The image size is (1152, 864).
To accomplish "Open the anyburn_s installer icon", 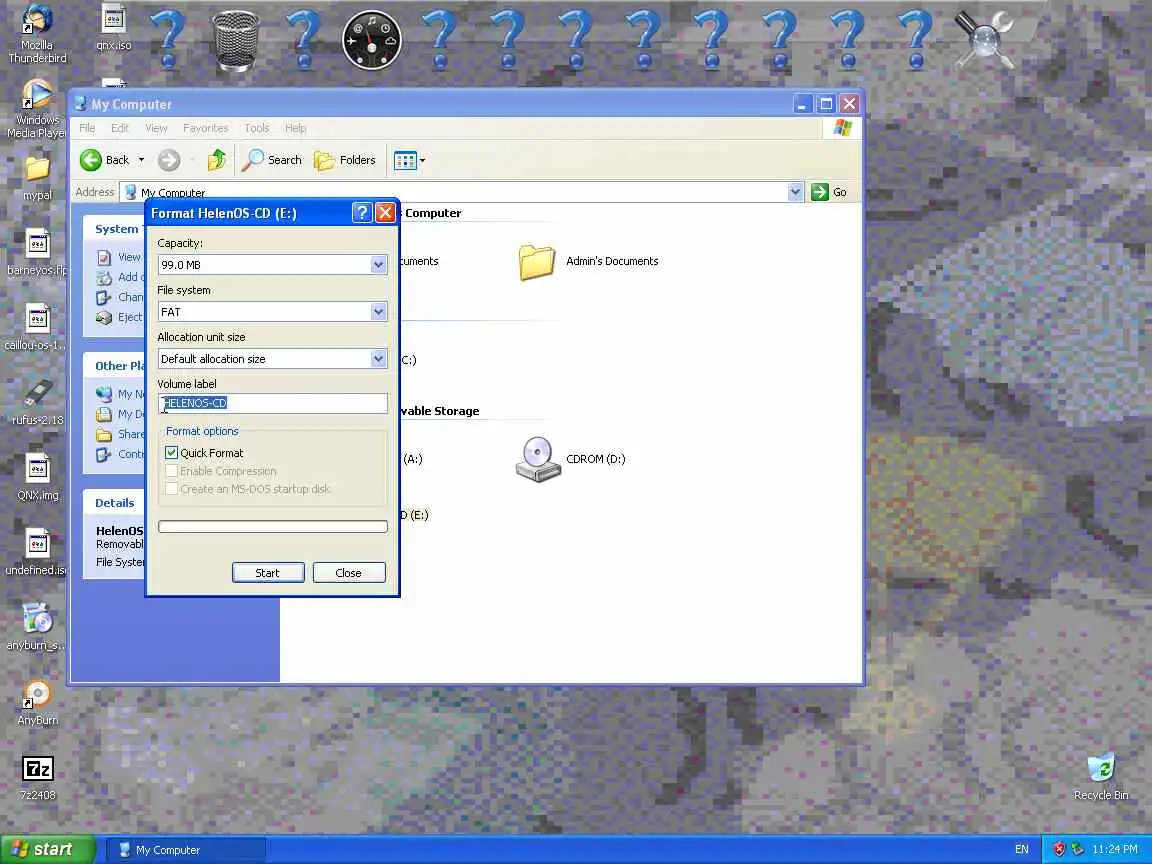I will (37, 627).
